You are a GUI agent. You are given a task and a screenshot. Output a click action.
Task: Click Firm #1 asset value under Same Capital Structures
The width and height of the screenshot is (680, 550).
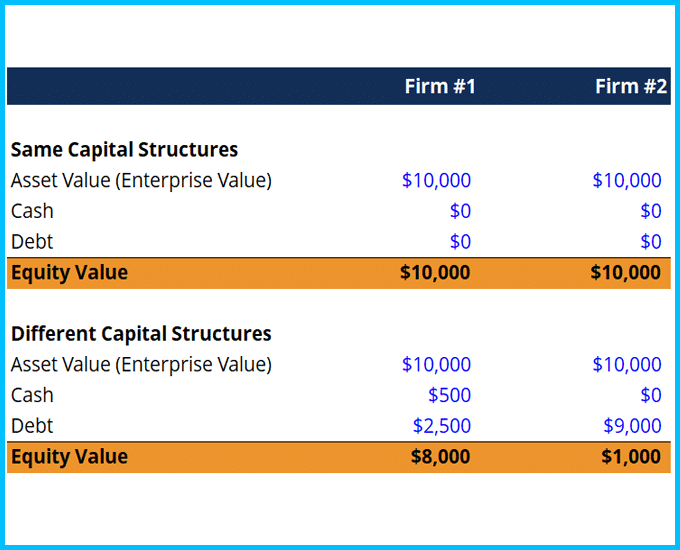436,181
